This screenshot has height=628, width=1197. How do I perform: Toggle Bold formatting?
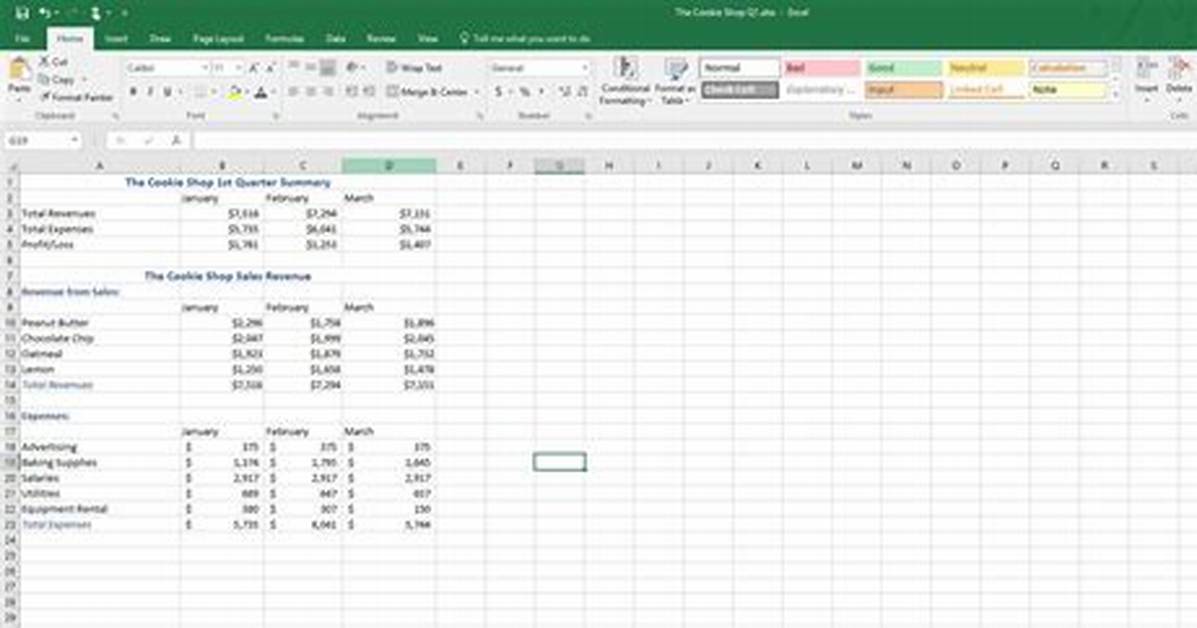(133, 92)
